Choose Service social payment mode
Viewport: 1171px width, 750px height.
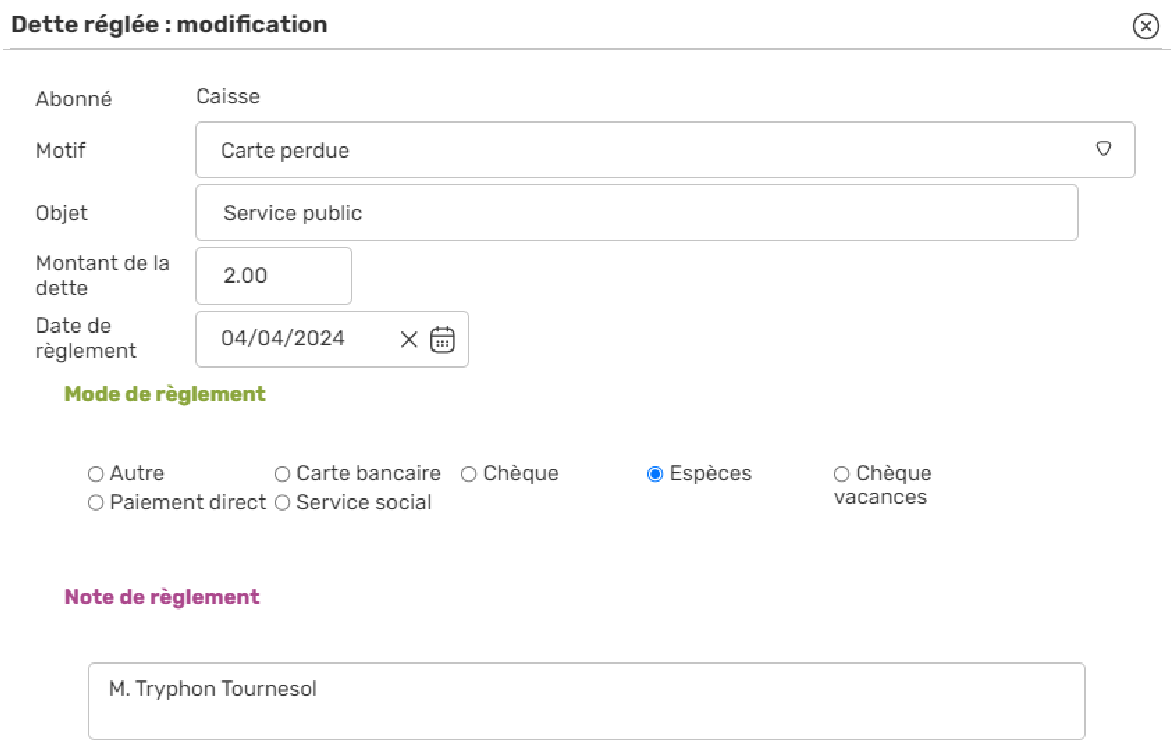point(282,503)
